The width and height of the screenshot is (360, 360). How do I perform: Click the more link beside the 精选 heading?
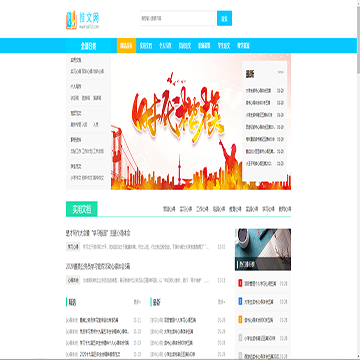tap(137, 302)
